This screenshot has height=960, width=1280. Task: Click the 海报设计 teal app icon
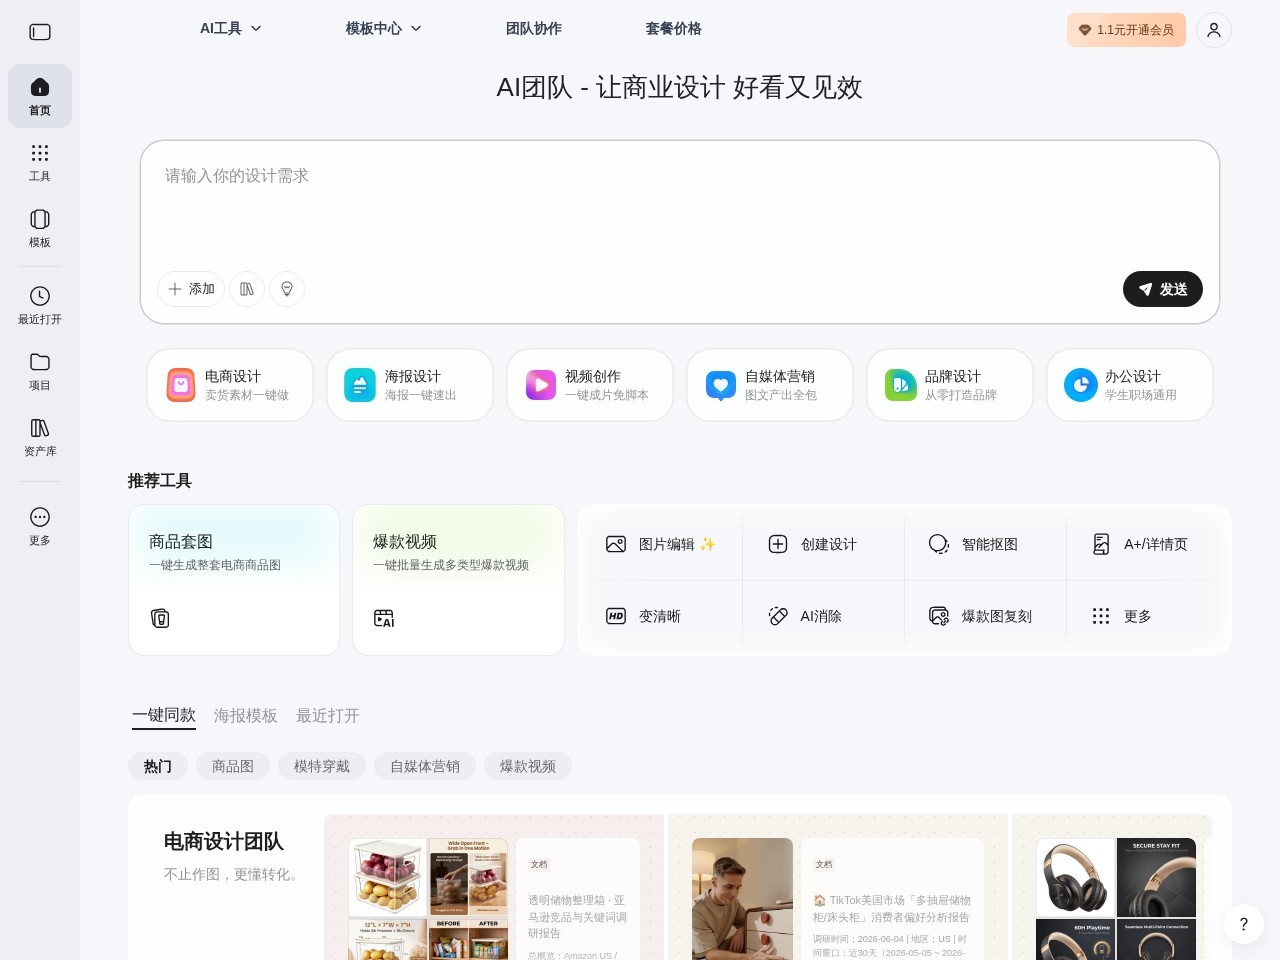pos(360,385)
